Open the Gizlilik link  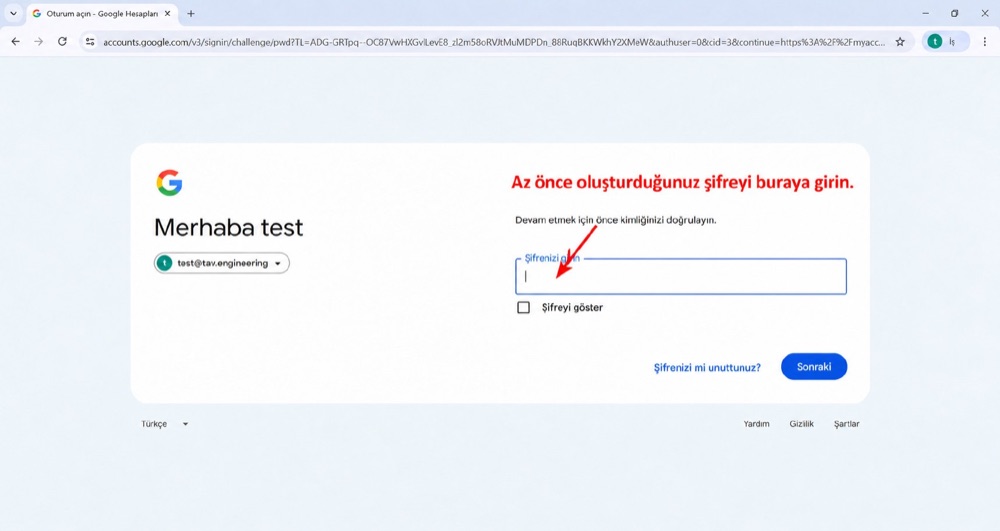802,424
